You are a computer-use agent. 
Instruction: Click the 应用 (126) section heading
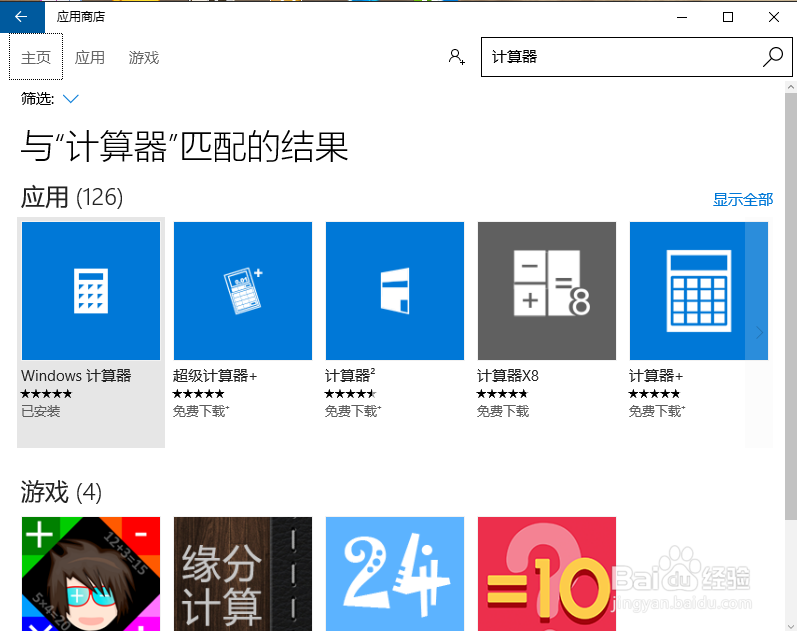click(x=72, y=197)
